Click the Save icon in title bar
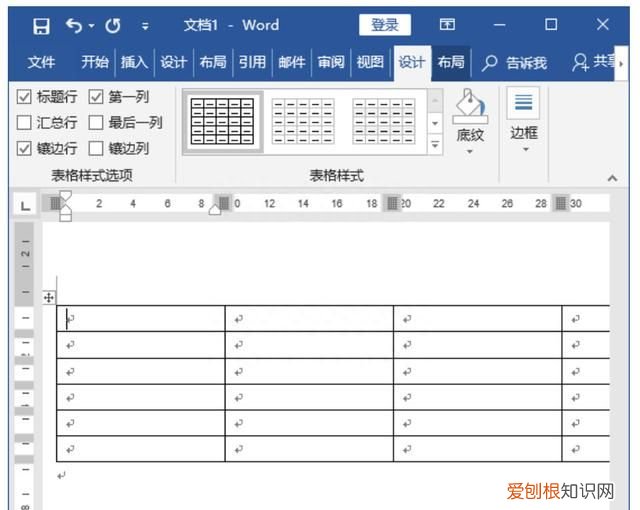The width and height of the screenshot is (640, 510). (41, 26)
